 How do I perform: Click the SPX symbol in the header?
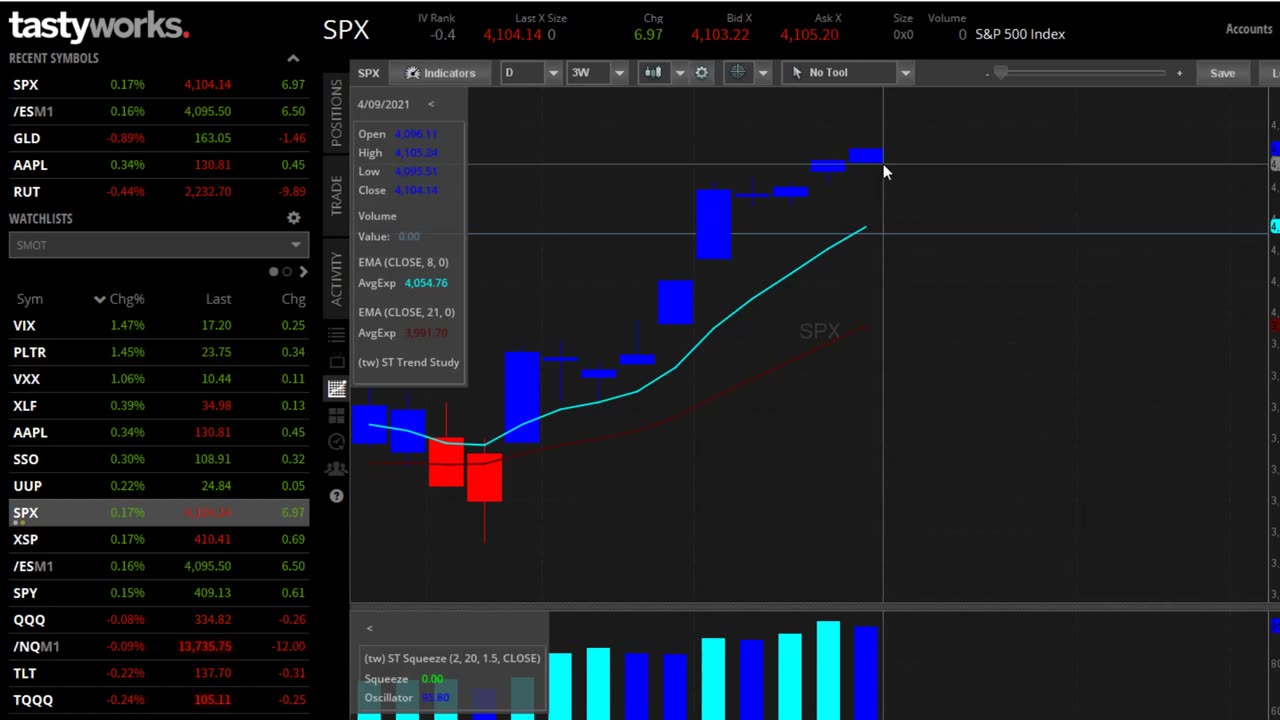click(346, 30)
